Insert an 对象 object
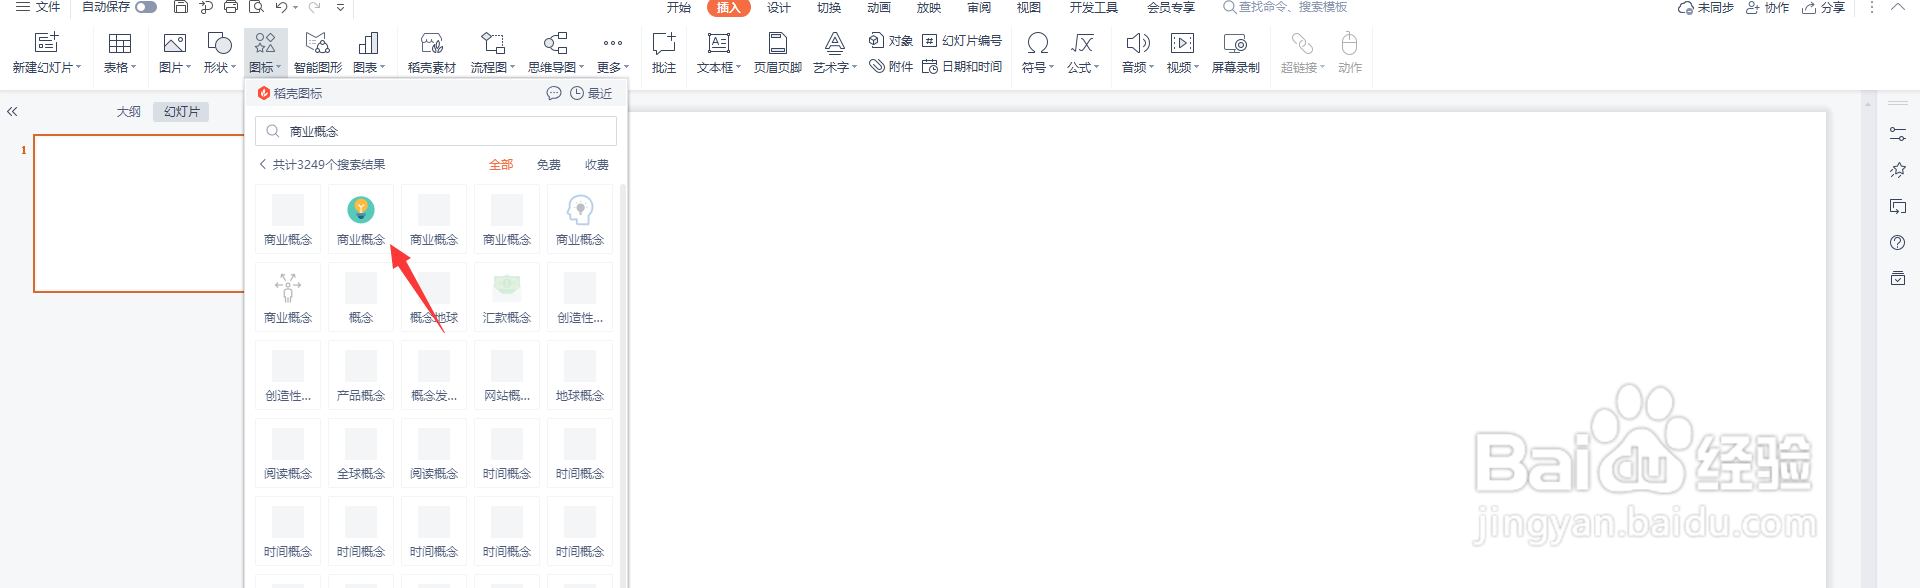 pyautogui.click(x=891, y=41)
